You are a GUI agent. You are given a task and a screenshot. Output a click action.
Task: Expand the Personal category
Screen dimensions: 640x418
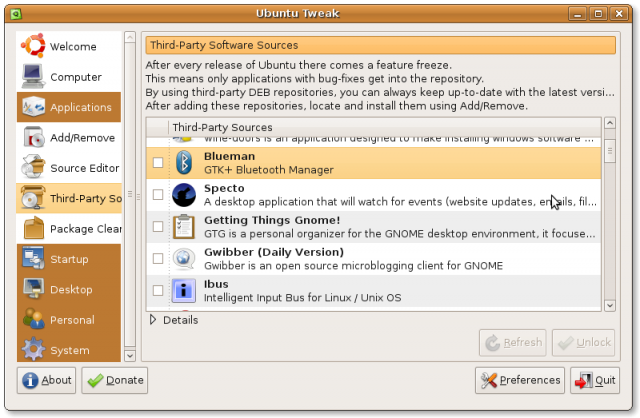tap(69, 320)
